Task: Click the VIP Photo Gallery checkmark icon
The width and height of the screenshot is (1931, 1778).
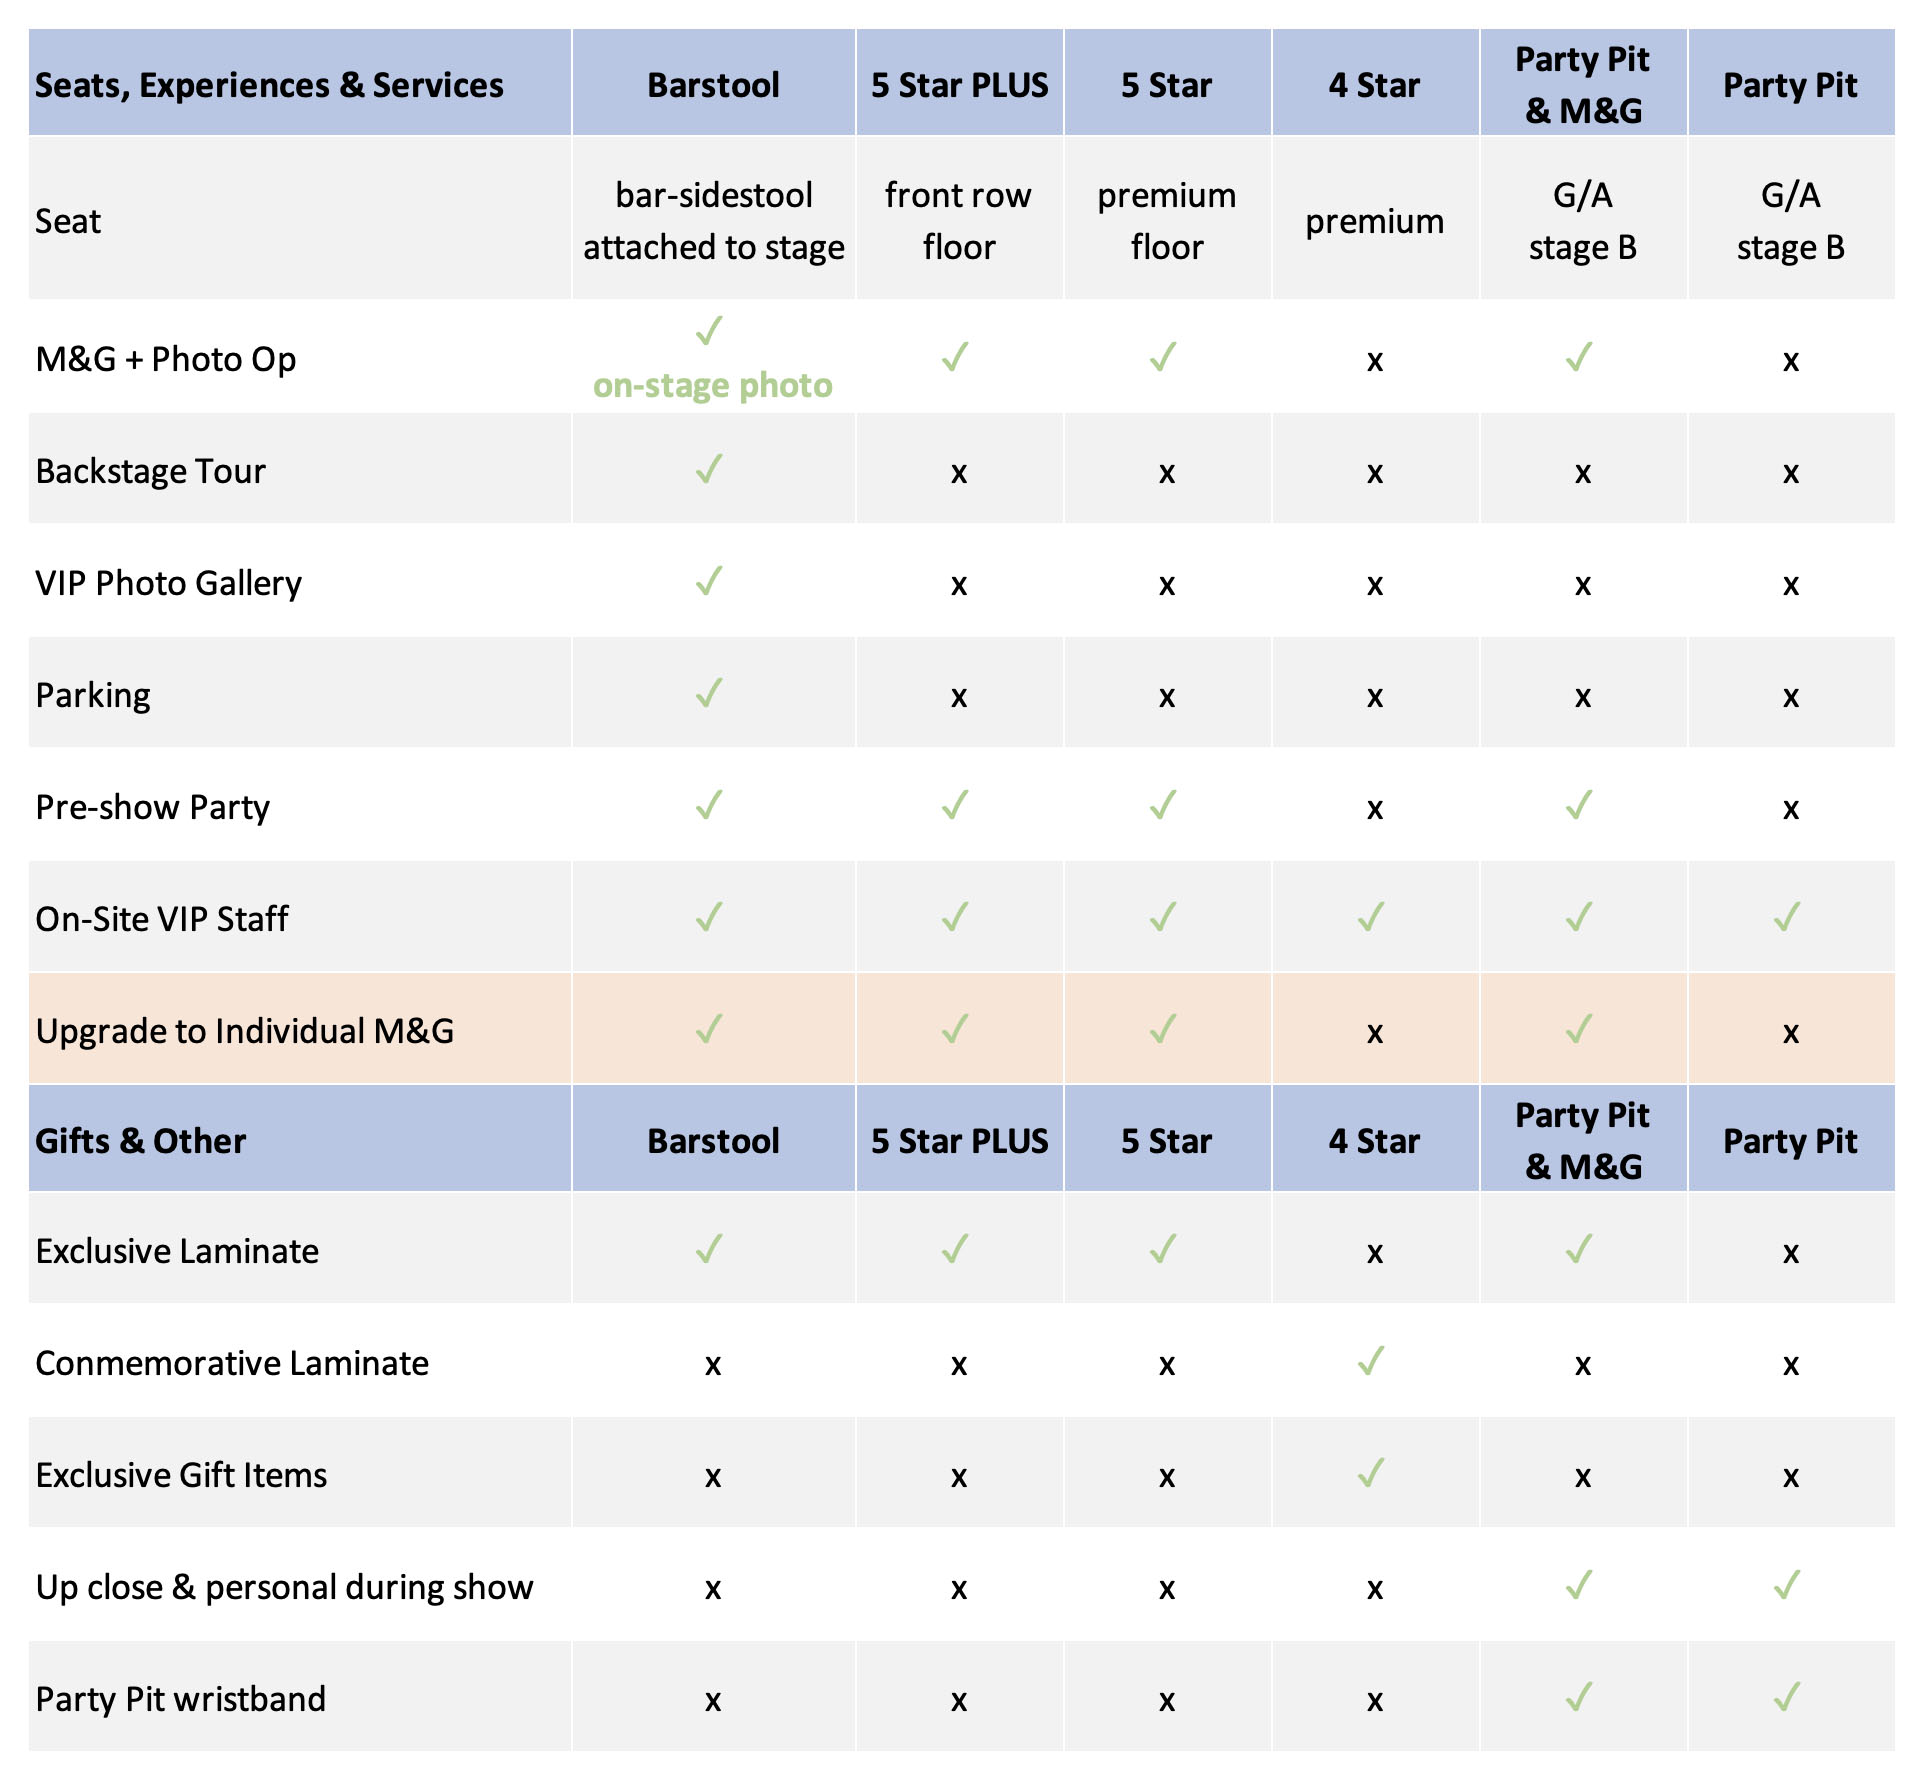Action: [709, 580]
